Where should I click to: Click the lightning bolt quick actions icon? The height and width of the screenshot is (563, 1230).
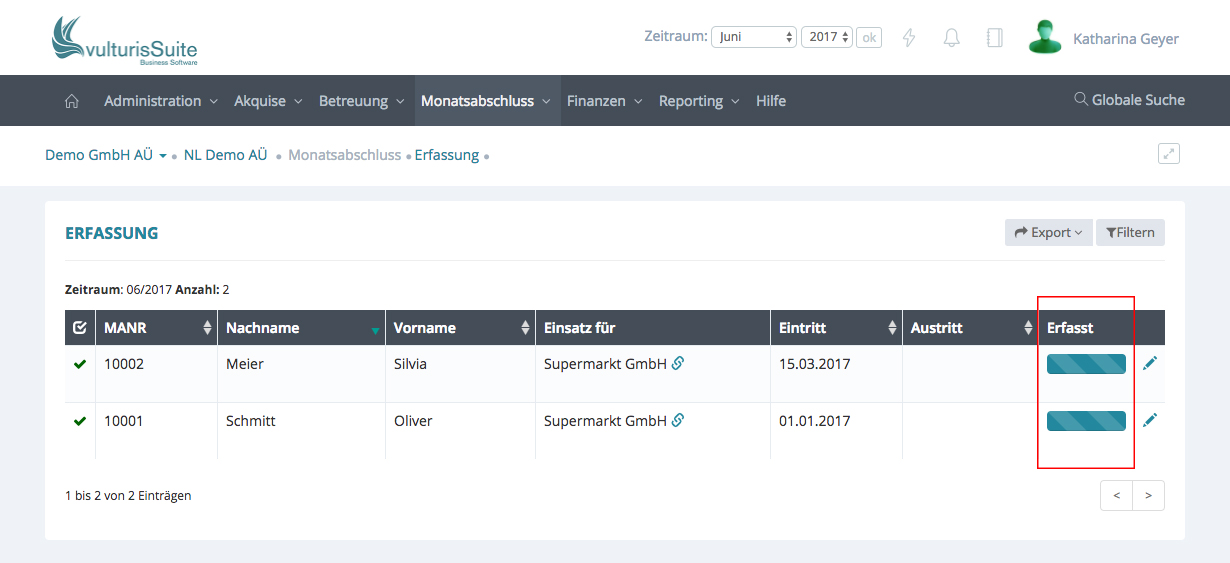pos(909,38)
